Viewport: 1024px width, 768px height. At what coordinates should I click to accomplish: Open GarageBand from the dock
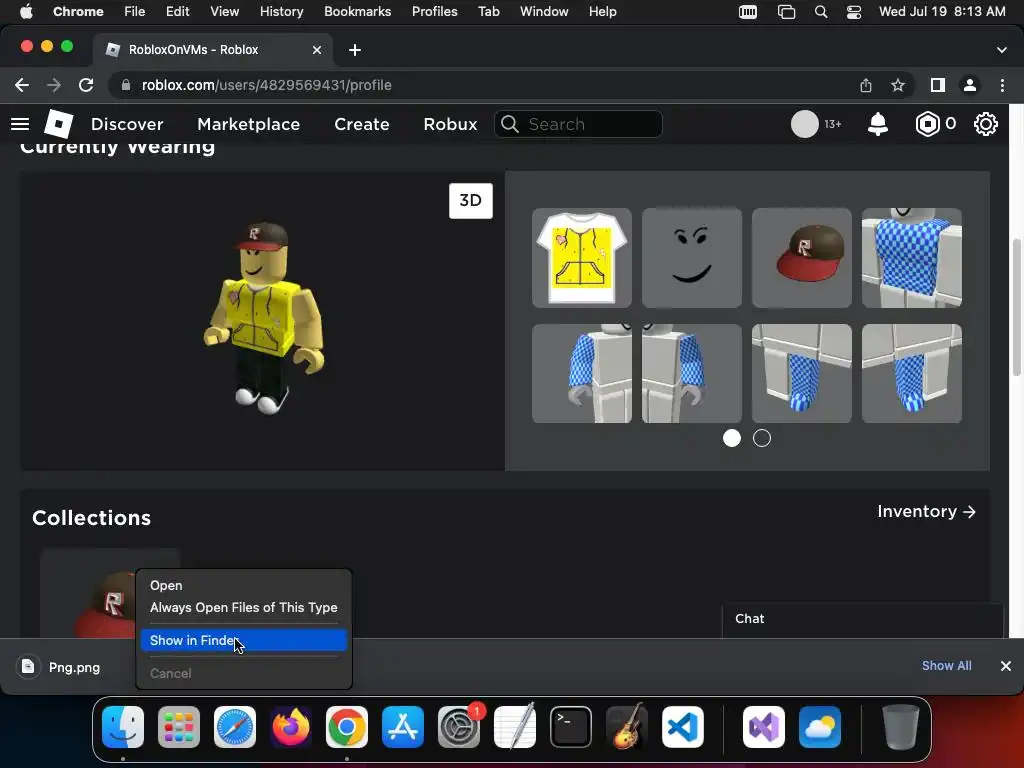(627, 727)
